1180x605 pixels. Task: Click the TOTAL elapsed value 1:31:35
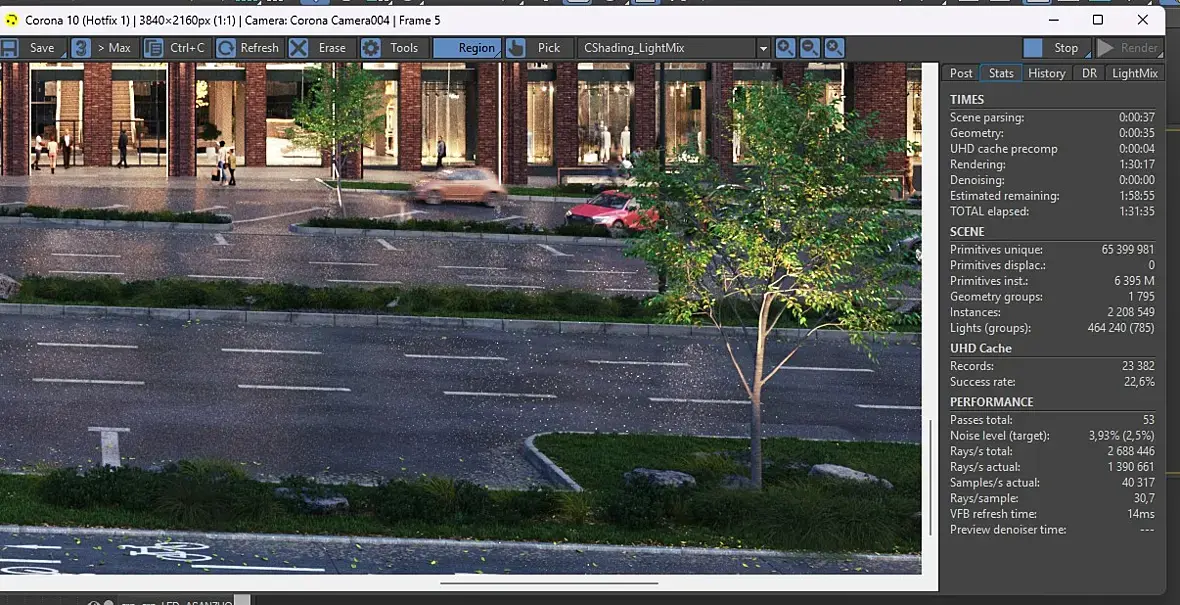[x=1136, y=211]
